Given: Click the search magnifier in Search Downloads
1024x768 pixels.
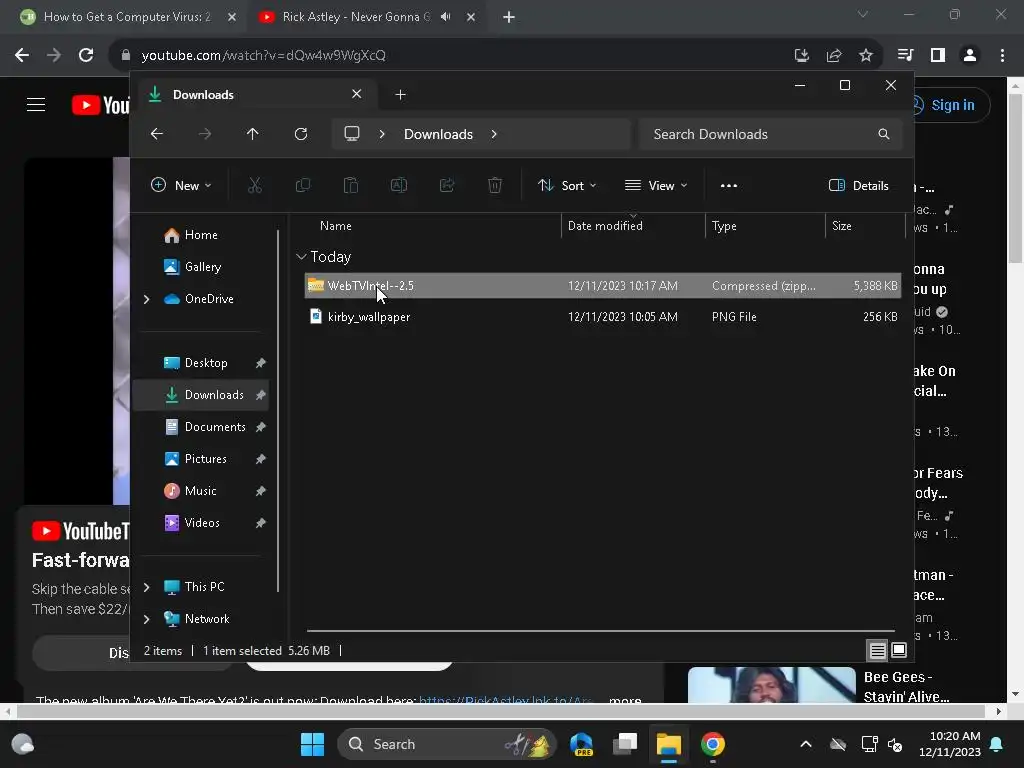Looking at the screenshot, I should coord(884,134).
